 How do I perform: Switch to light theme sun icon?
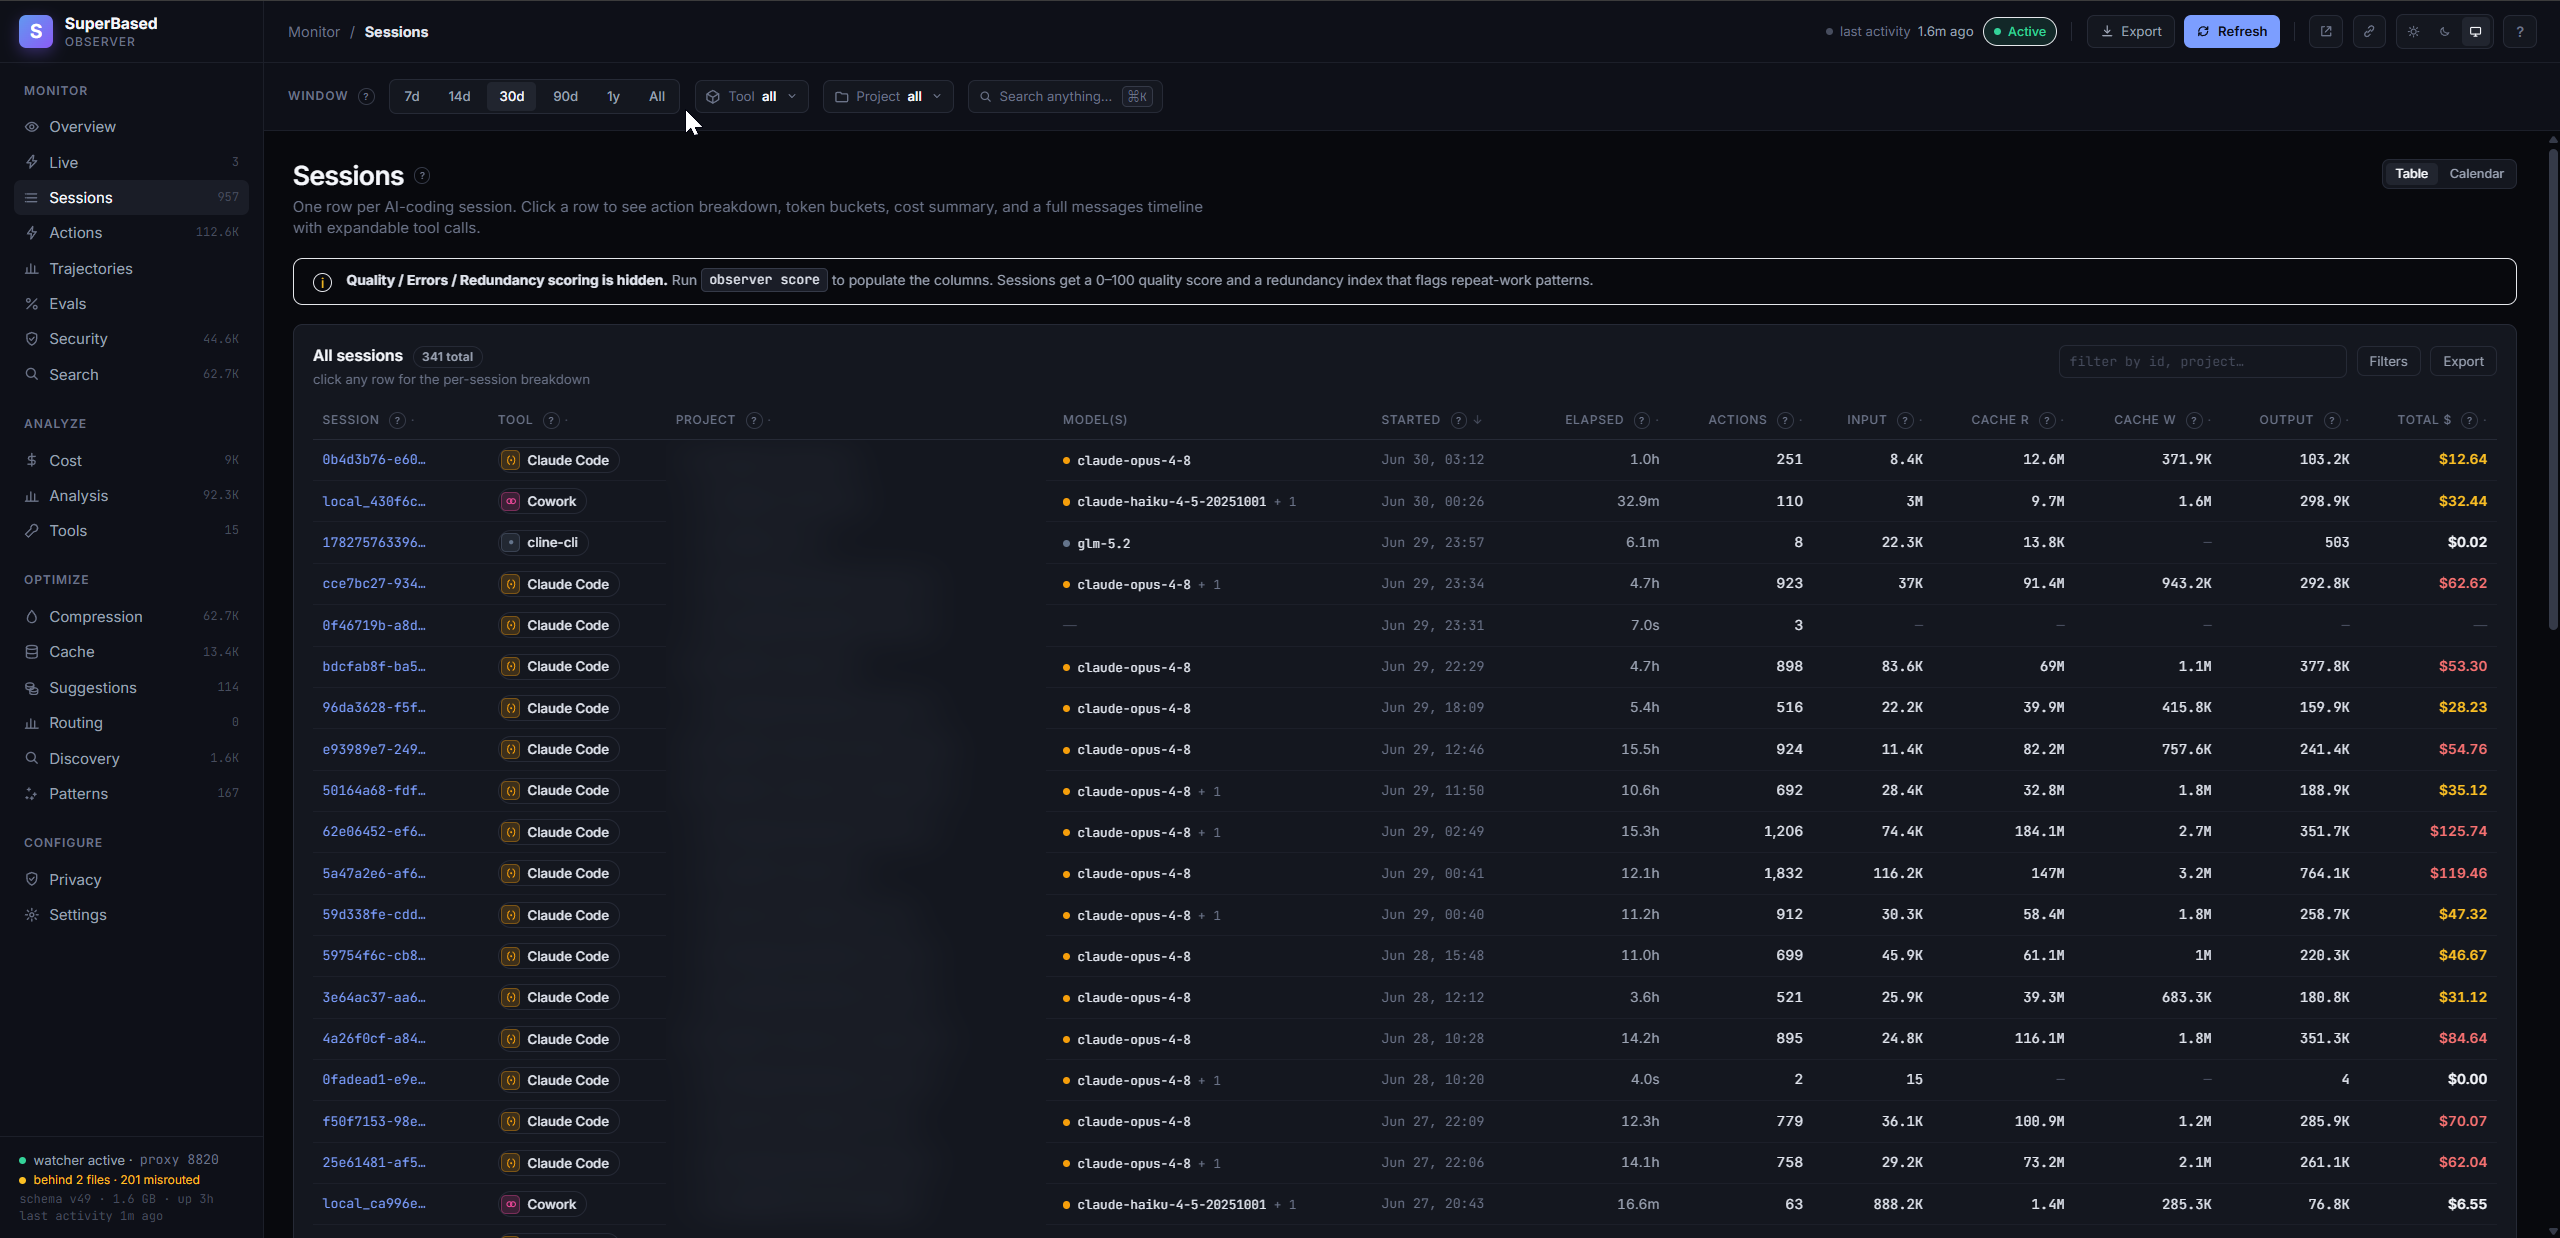coord(2414,31)
